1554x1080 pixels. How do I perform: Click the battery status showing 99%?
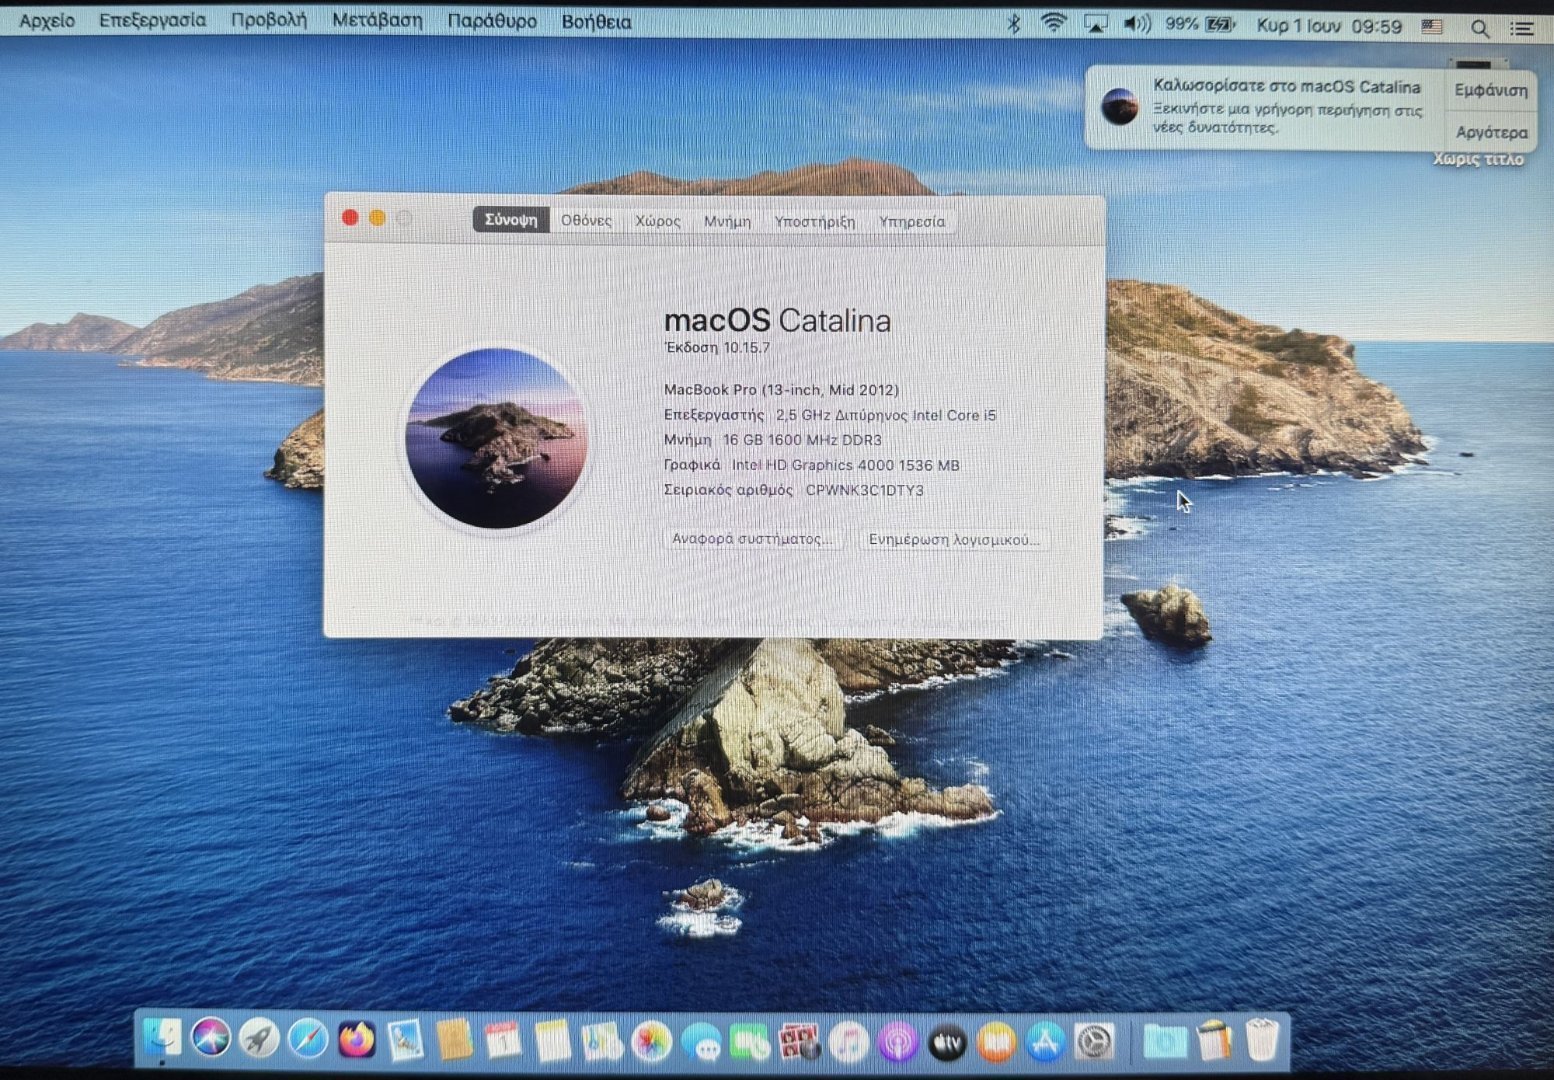tap(1200, 25)
